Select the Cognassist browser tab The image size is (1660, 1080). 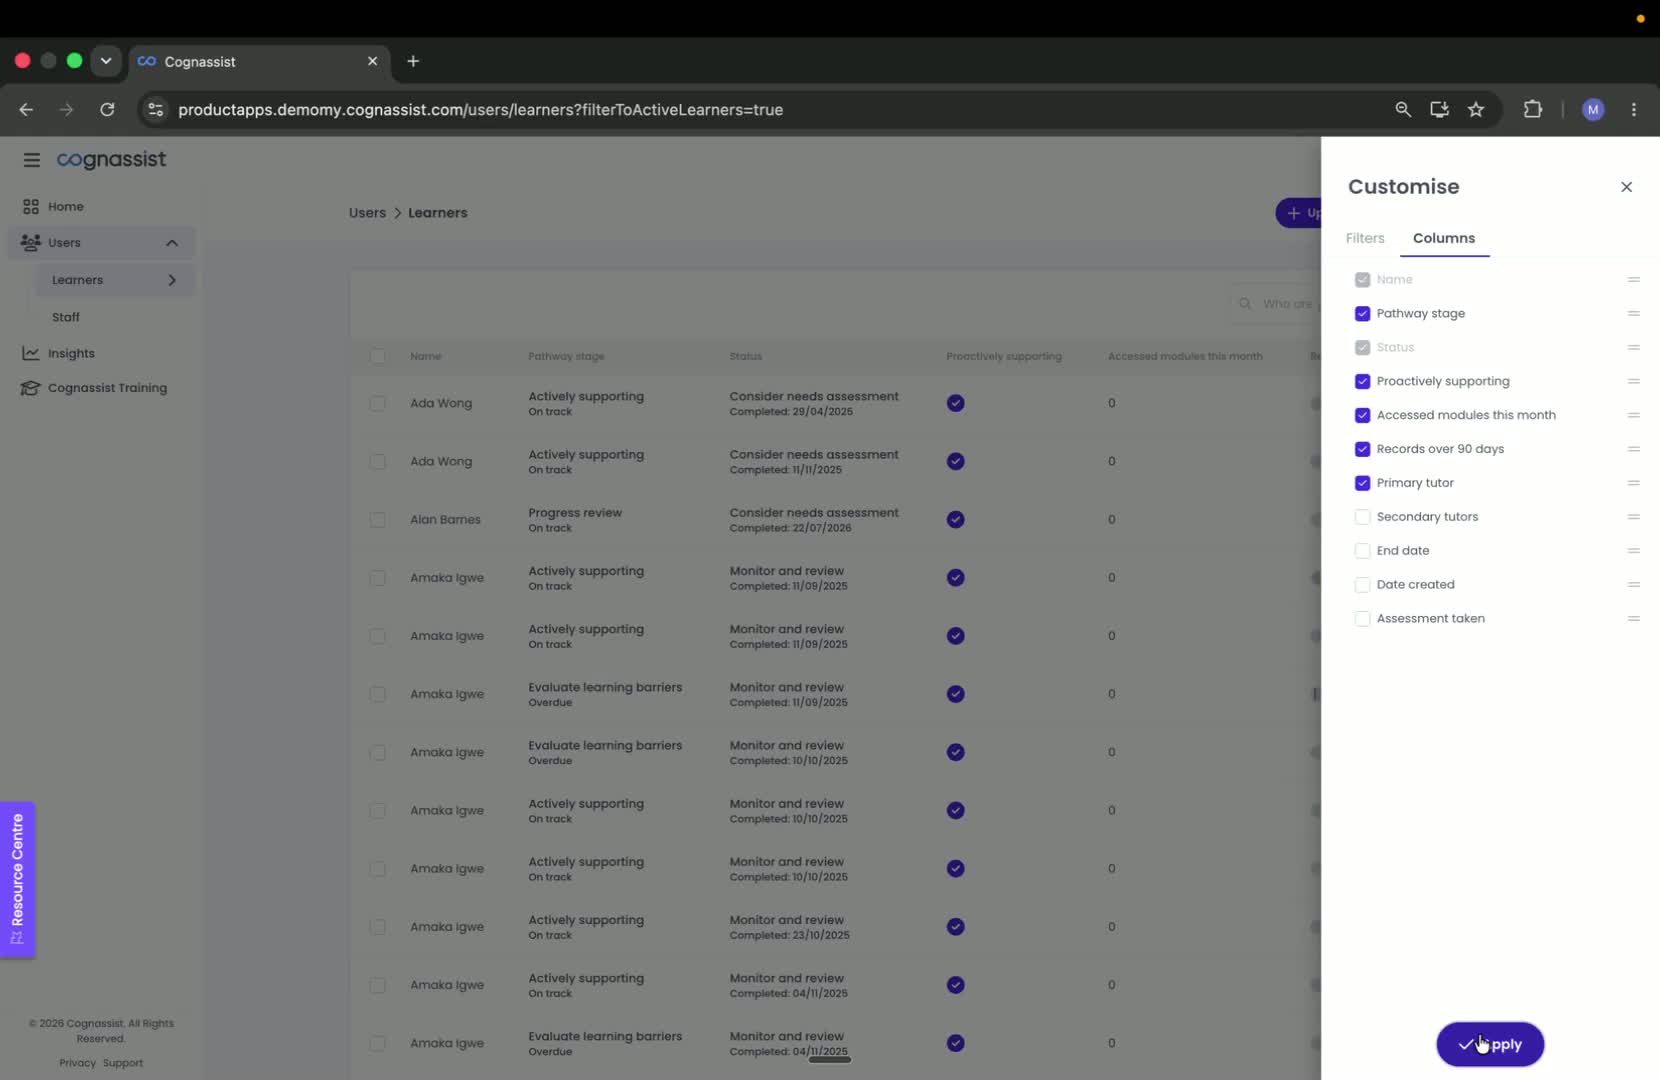tap(259, 61)
